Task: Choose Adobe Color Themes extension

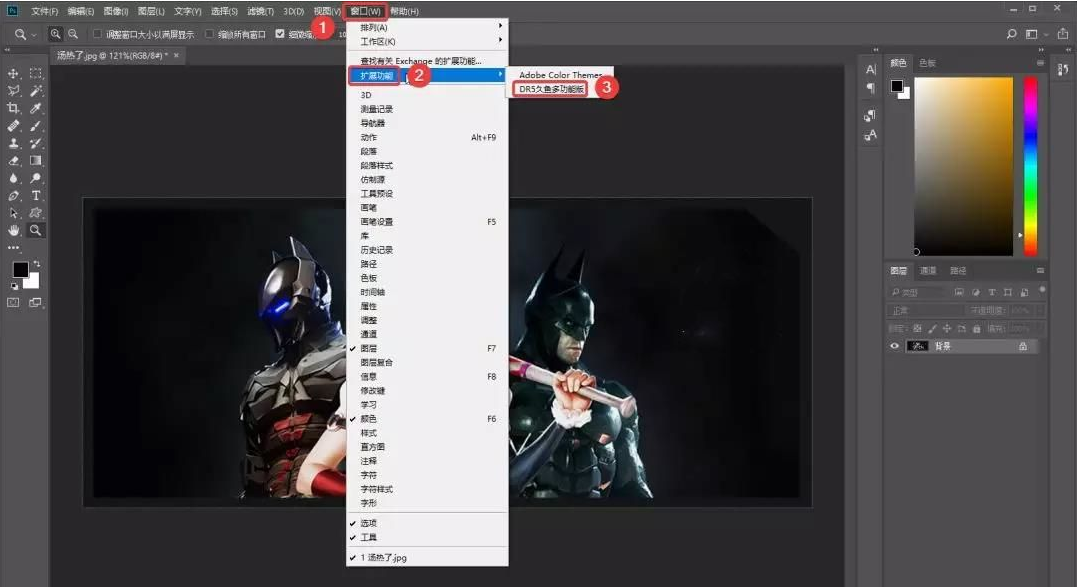Action: (560, 75)
